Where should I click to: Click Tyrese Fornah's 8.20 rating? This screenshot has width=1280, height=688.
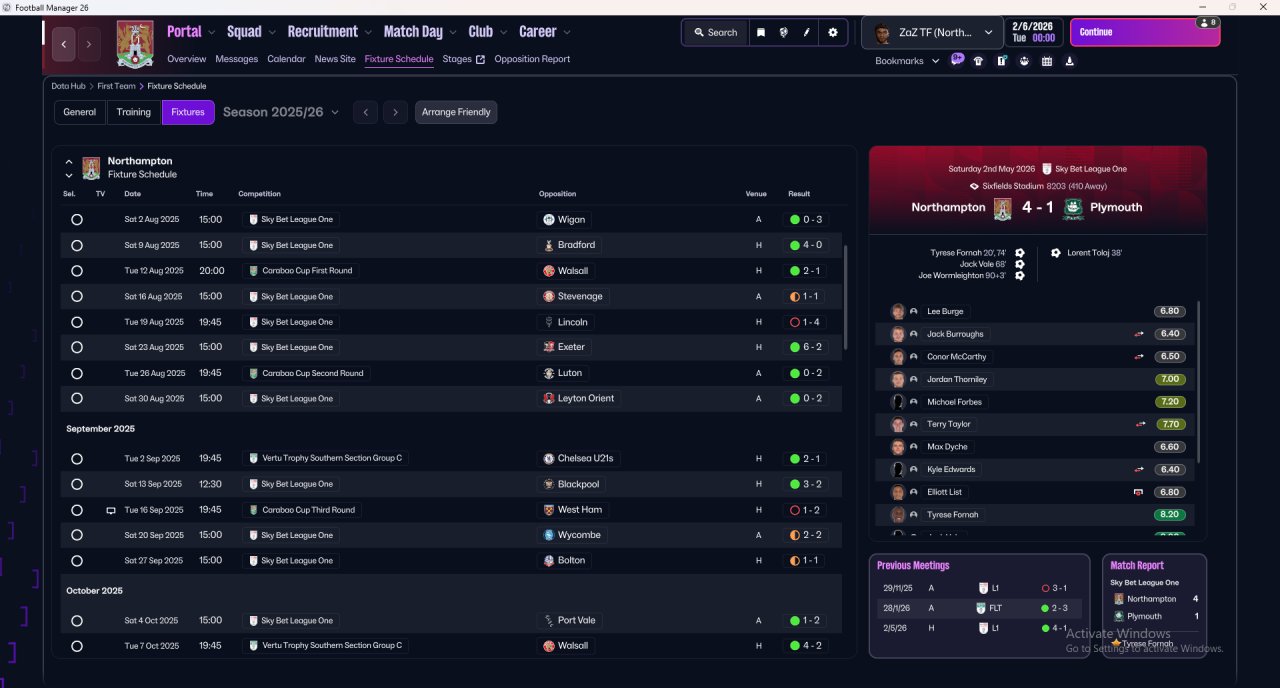pyautogui.click(x=1169, y=515)
